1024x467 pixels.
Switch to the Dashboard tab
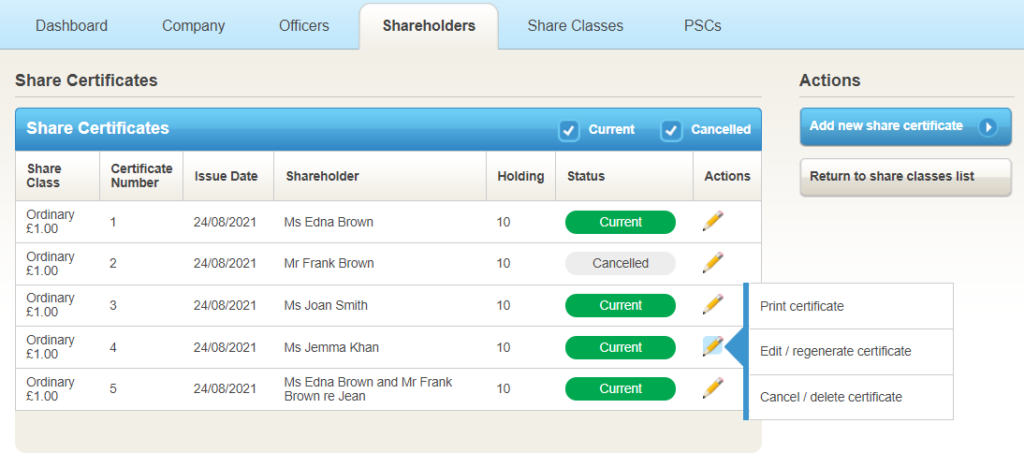71,25
